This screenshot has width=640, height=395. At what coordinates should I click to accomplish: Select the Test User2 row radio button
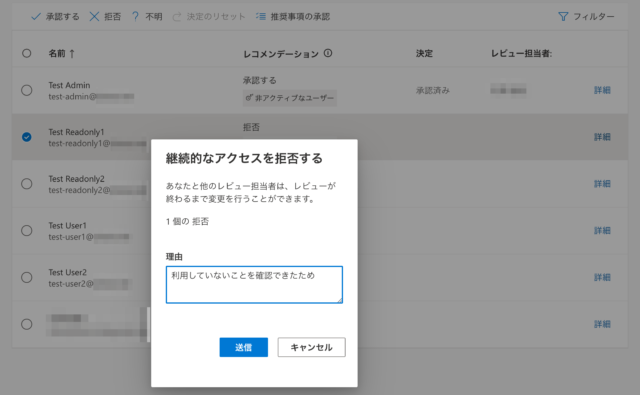pos(27,277)
